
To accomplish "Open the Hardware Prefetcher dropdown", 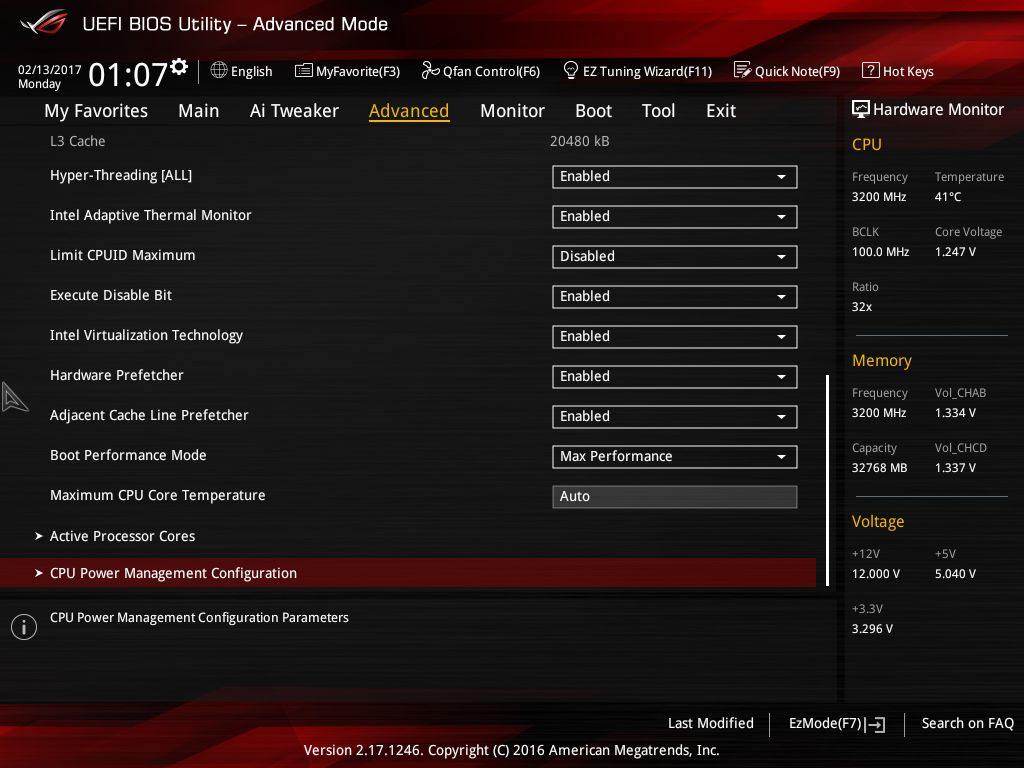I will tap(674, 376).
